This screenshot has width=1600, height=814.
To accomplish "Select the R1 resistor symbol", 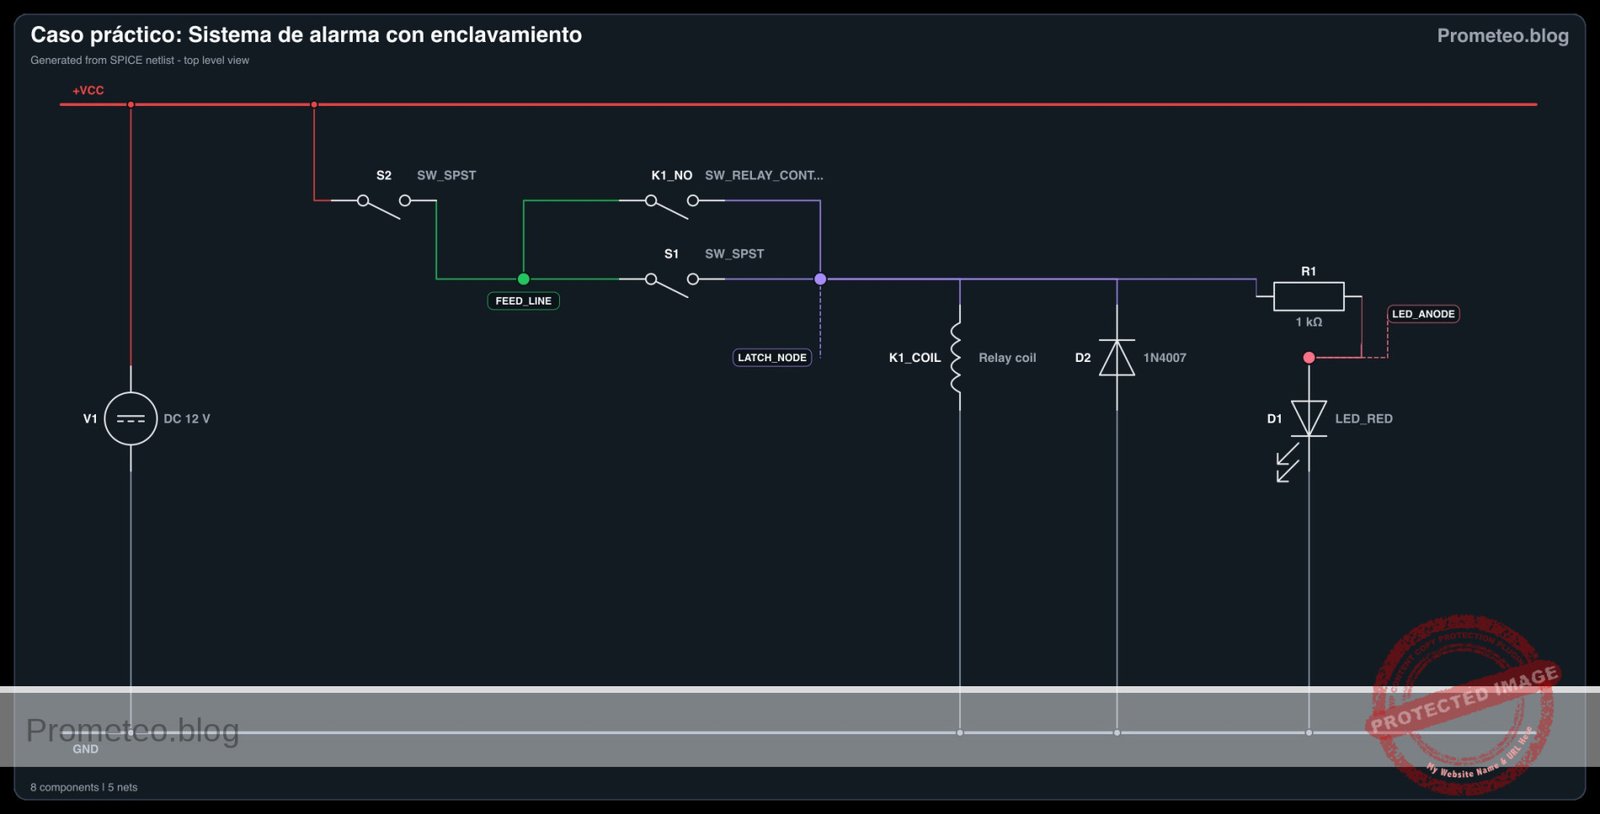I will click(x=1309, y=297).
